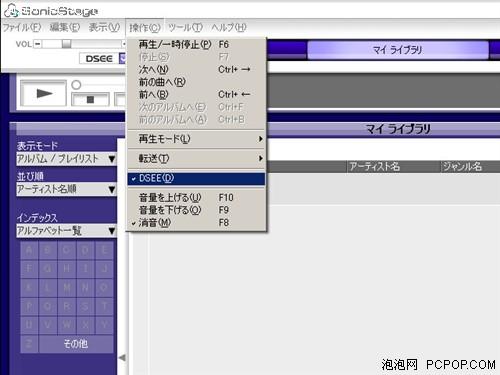Click the その他 index button
Image resolution: width=500 pixels, height=375 pixels.
pyautogui.click(x=76, y=344)
